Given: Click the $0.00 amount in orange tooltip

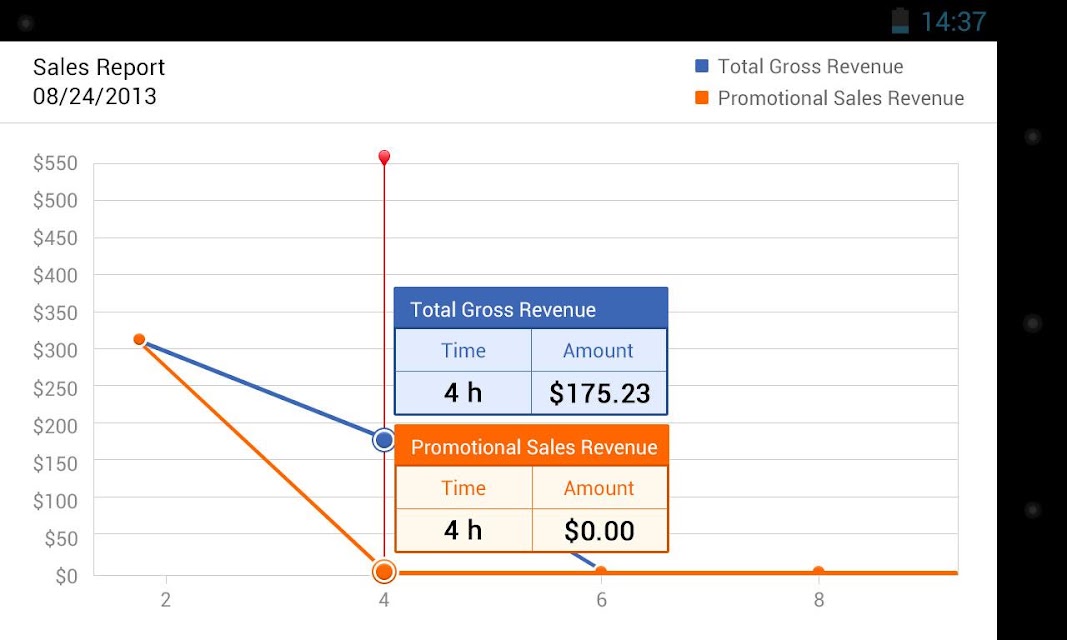Looking at the screenshot, I should (600, 530).
